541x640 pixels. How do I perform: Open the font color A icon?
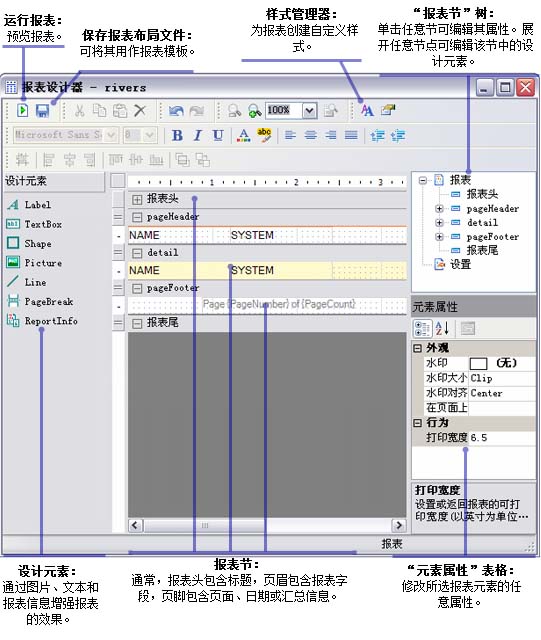click(244, 135)
